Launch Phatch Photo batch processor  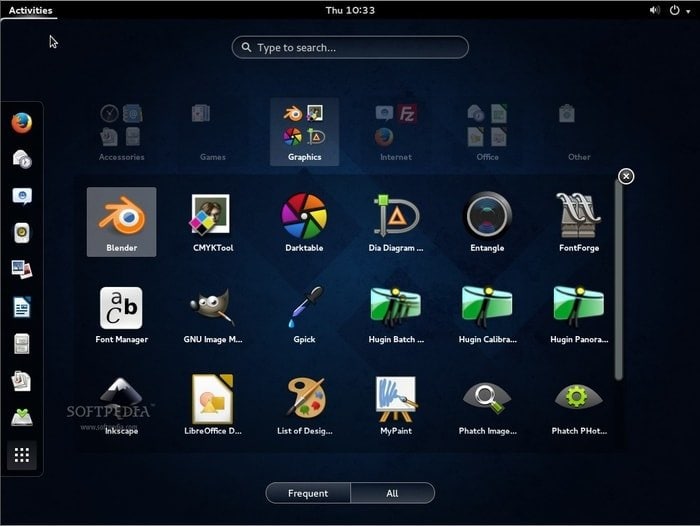(x=579, y=405)
